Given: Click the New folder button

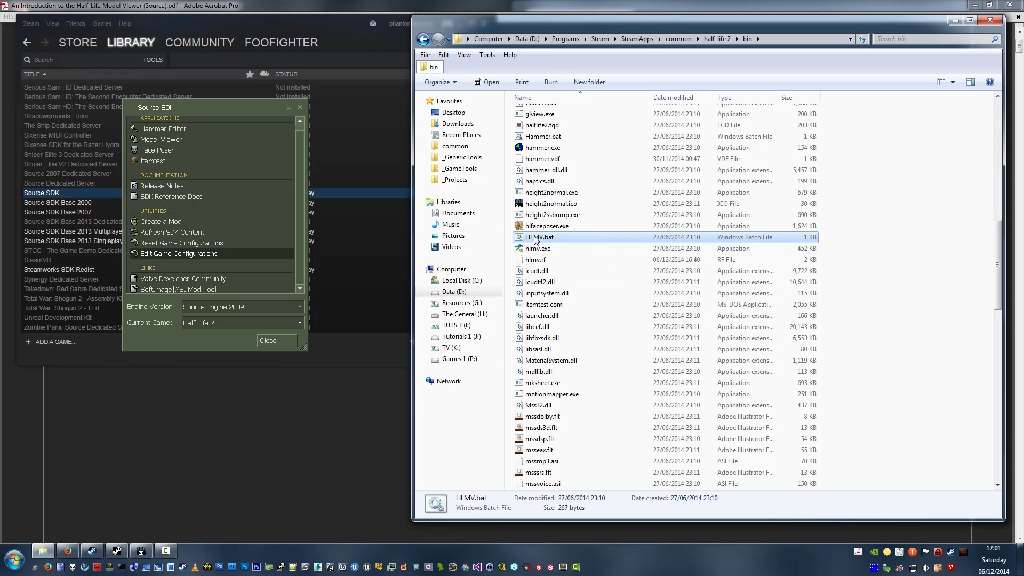Looking at the screenshot, I should [x=589, y=82].
